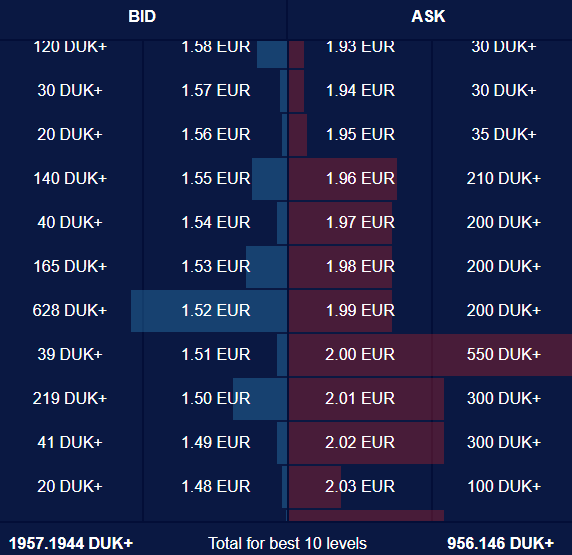This screenshot has width=572, height=555.
Task: Click the 210 DUK+ ask volume
Action: (x=504, y=179)
